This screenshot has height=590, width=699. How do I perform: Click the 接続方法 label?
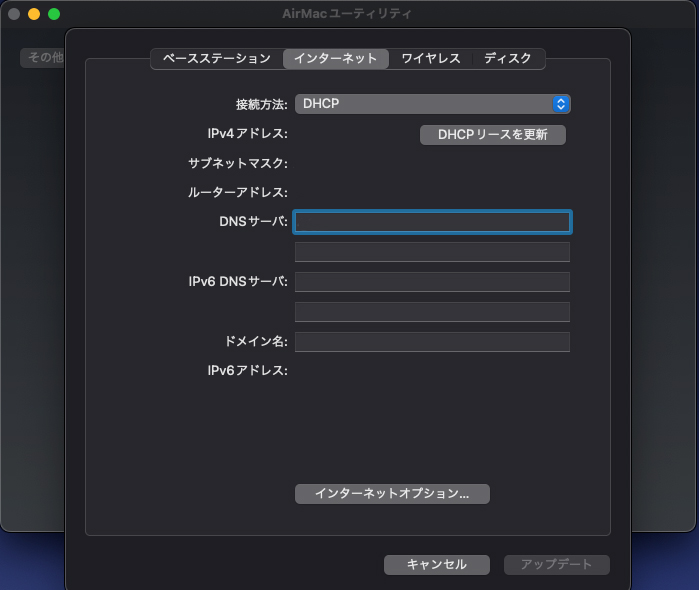coord(262,104)
